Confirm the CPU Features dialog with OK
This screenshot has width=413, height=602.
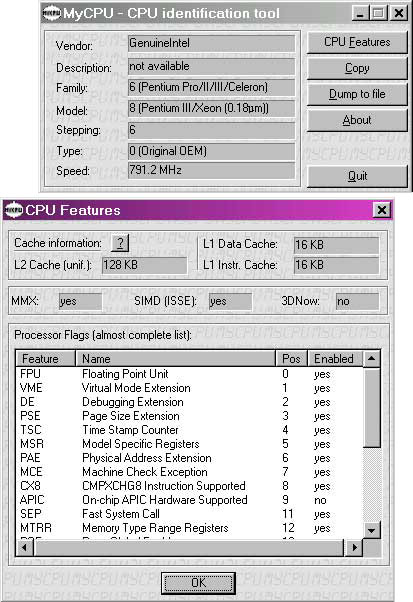pyautogui.click(x=198, y=583)
